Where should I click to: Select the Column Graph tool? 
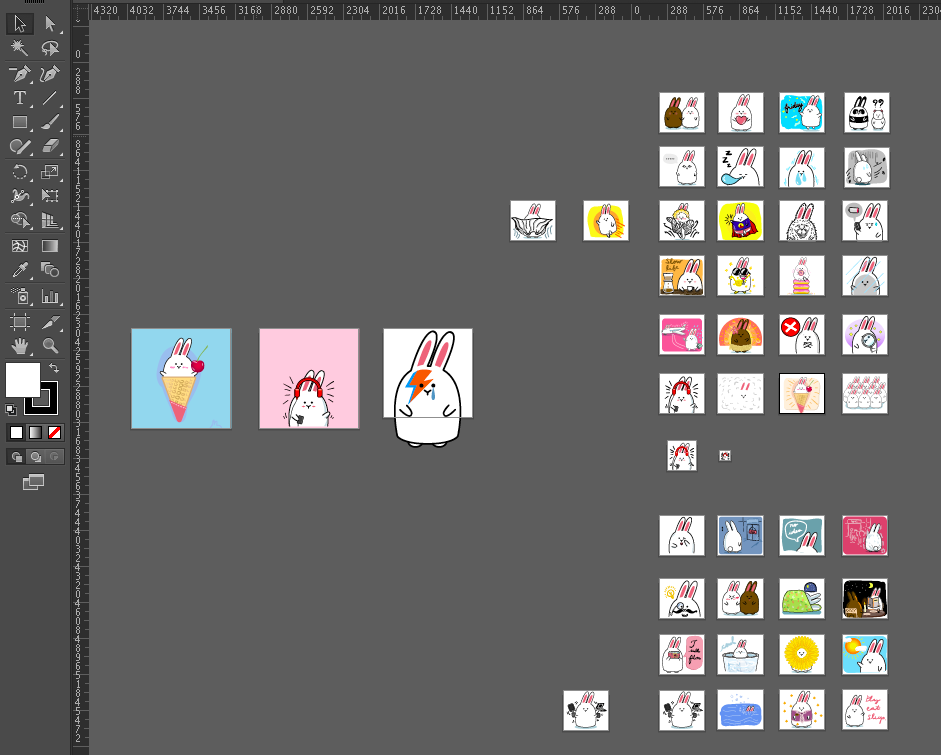[50, 296]
